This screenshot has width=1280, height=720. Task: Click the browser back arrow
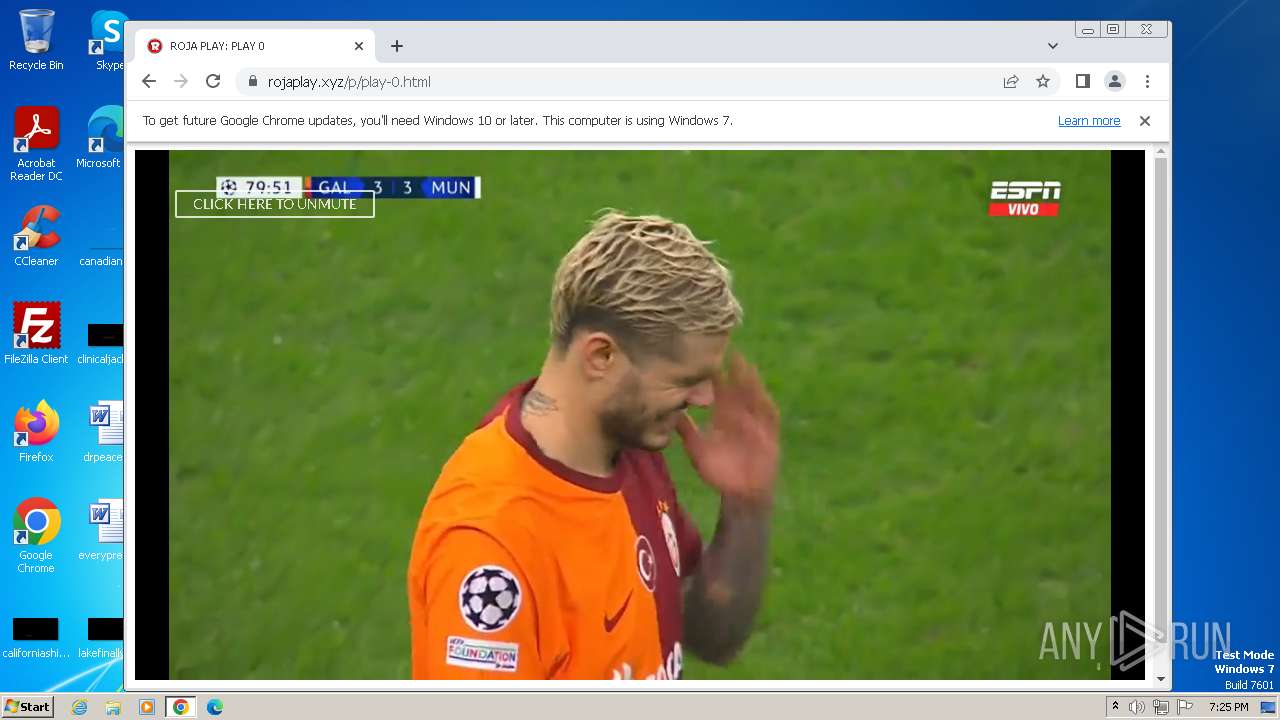tap(149, 82)
